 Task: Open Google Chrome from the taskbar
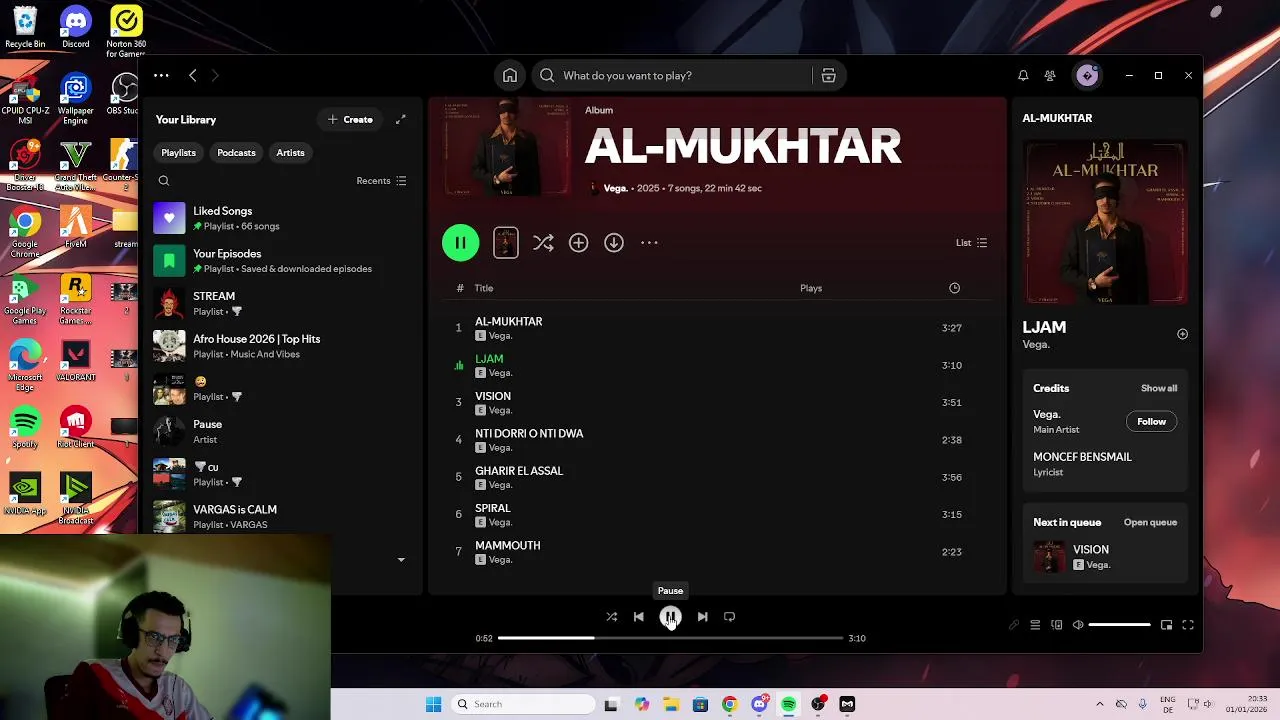coord(729,704)
